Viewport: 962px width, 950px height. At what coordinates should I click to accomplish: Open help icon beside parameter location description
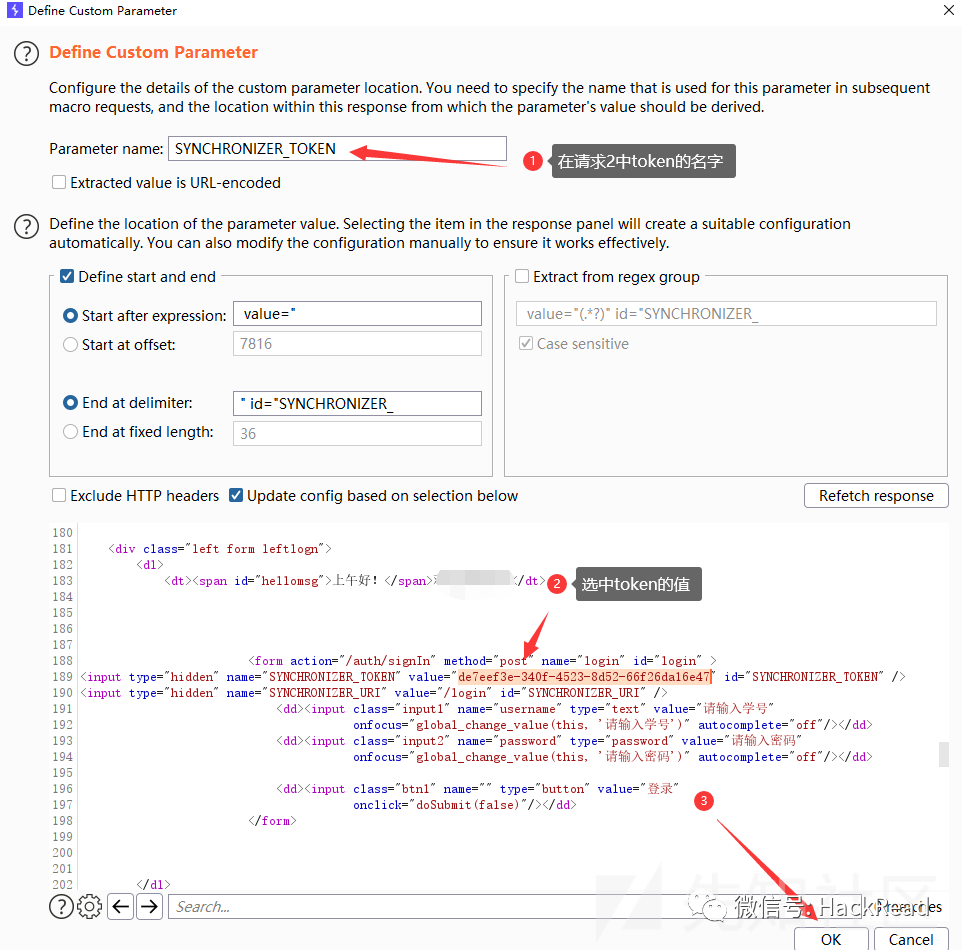point(26,226)
